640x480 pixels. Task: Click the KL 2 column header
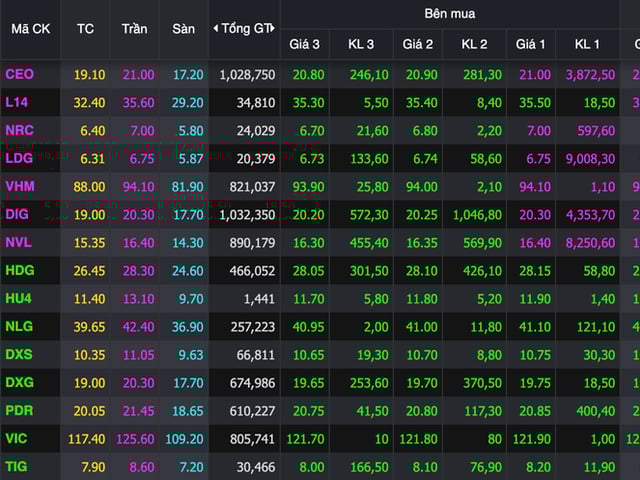tap(474, 44)
